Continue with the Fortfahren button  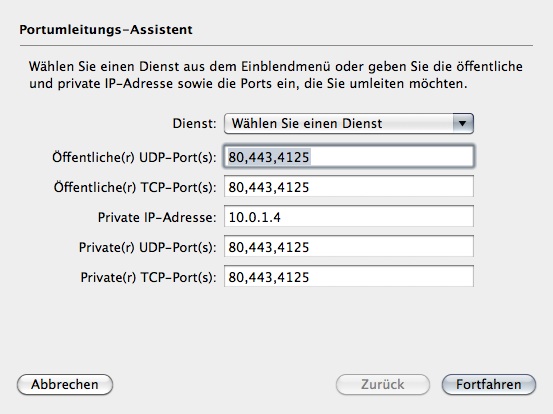[x=488, y=384]
